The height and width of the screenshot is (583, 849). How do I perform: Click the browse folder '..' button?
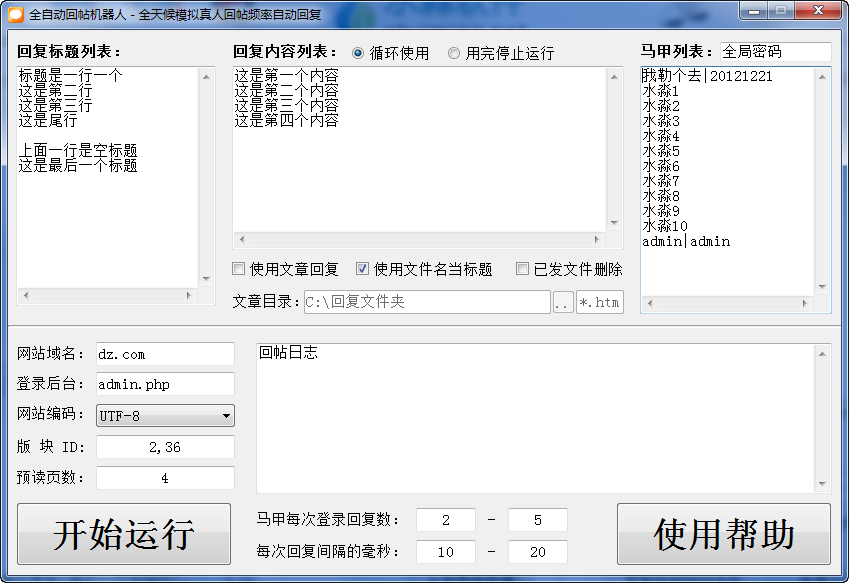[563, 302]
